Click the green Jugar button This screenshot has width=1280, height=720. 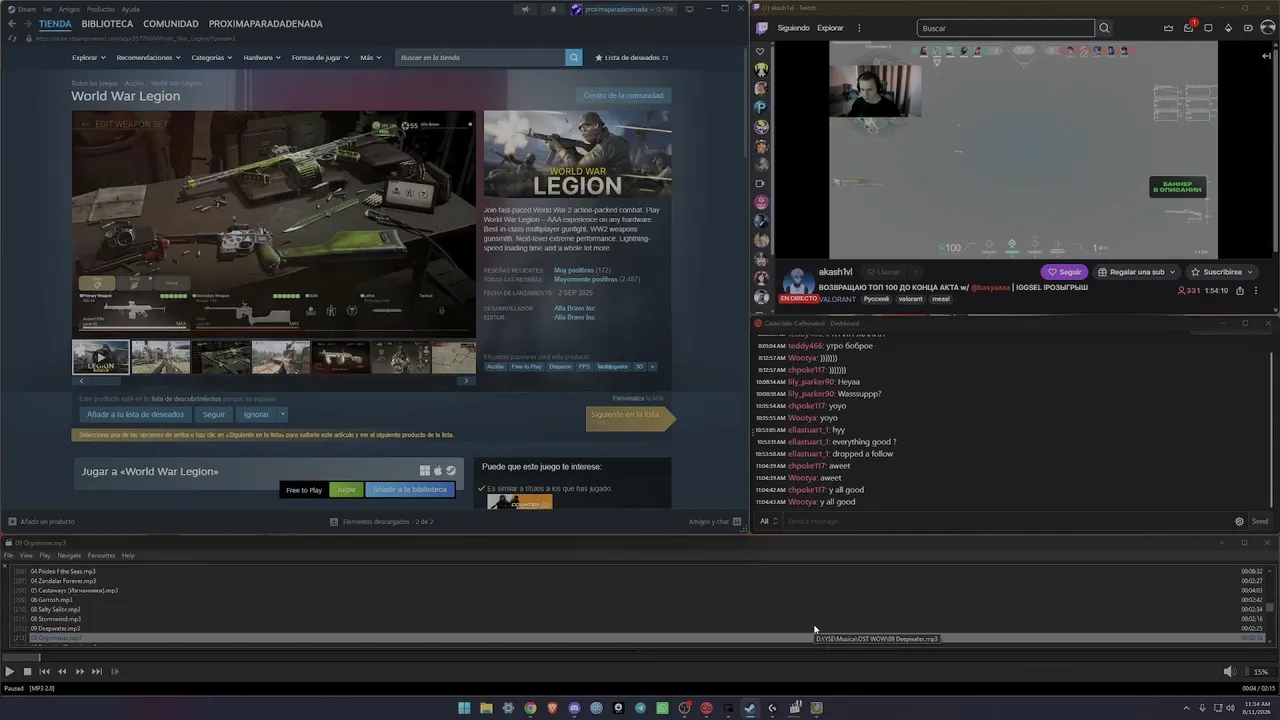[346, 490]
